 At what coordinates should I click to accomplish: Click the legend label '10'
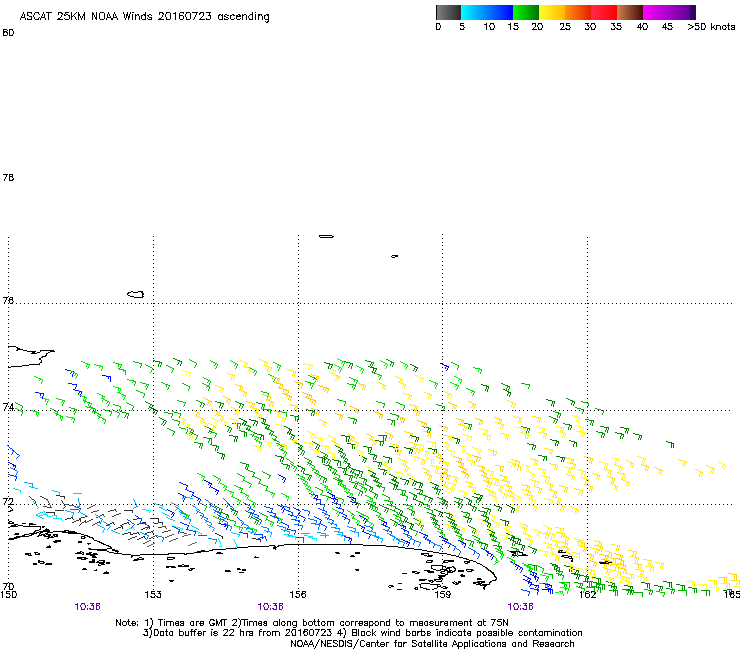tap(489, 27)
